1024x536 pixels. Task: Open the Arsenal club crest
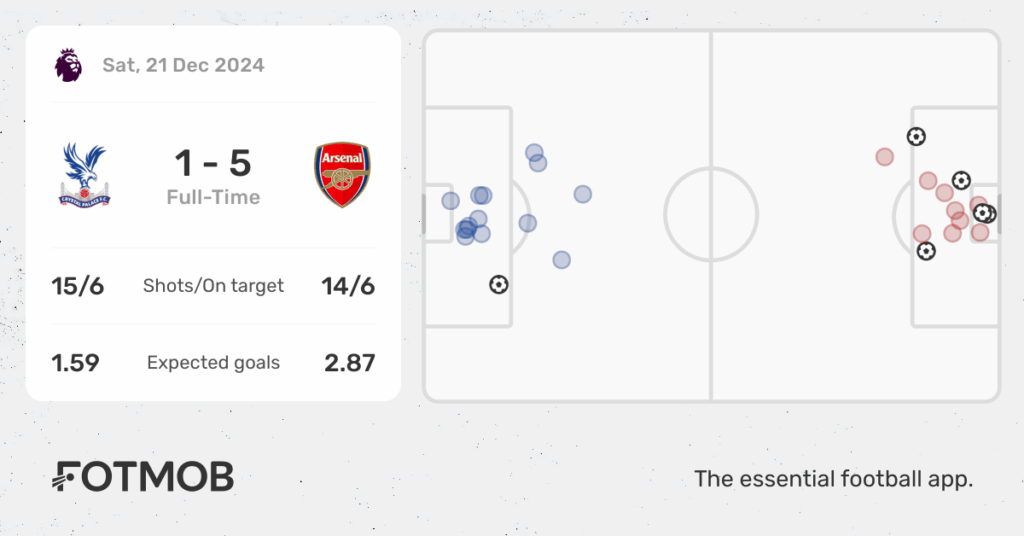[x=342, y=175]
